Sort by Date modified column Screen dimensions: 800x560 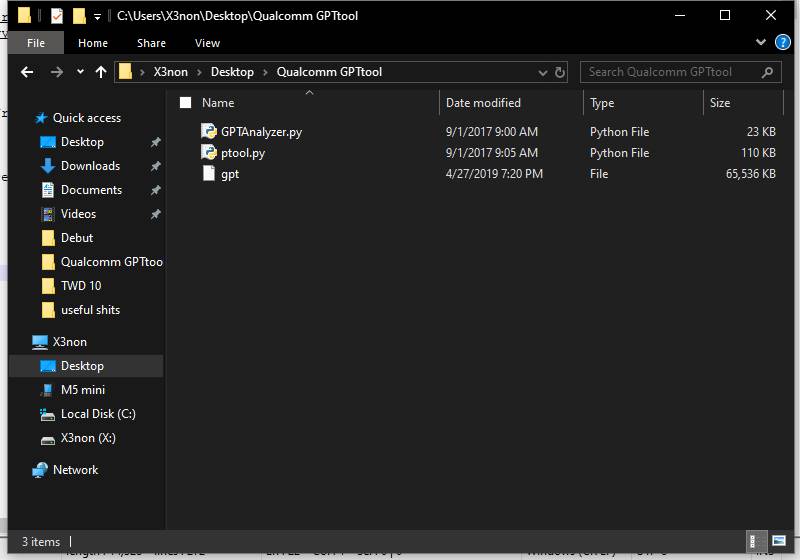(x=483, y=103)
